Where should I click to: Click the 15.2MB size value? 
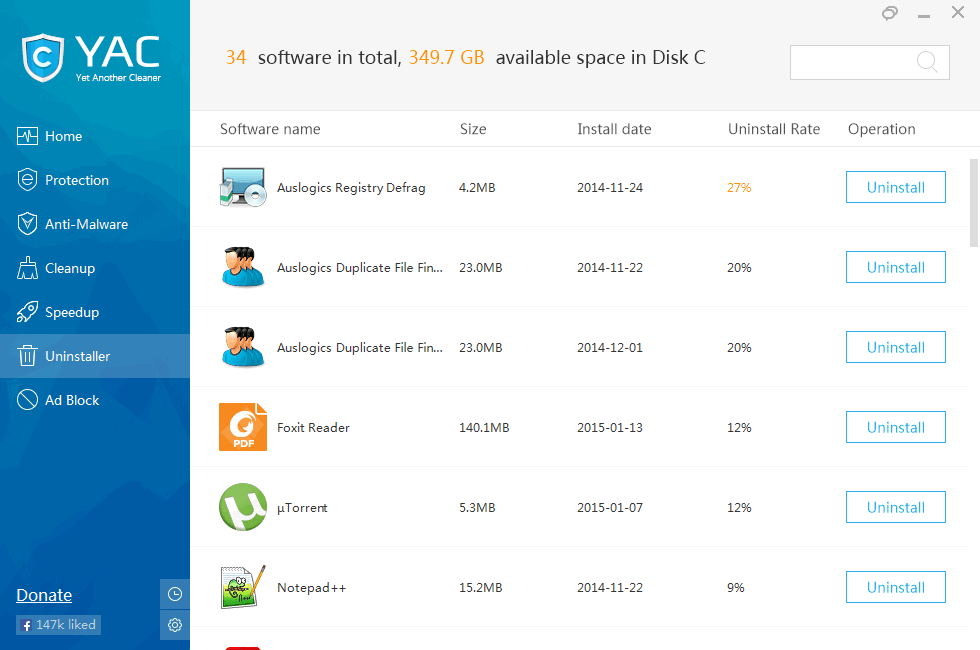click(481, 588)
